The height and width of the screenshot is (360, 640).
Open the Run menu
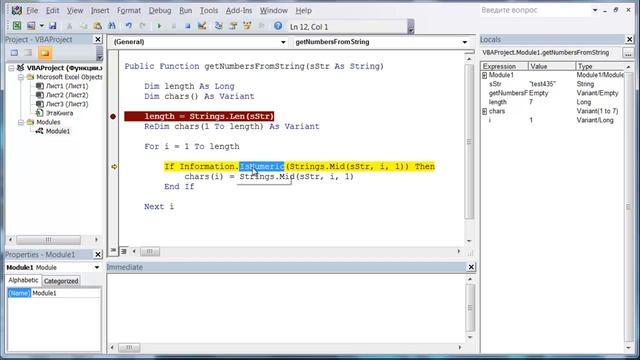(x=186, y=11)
